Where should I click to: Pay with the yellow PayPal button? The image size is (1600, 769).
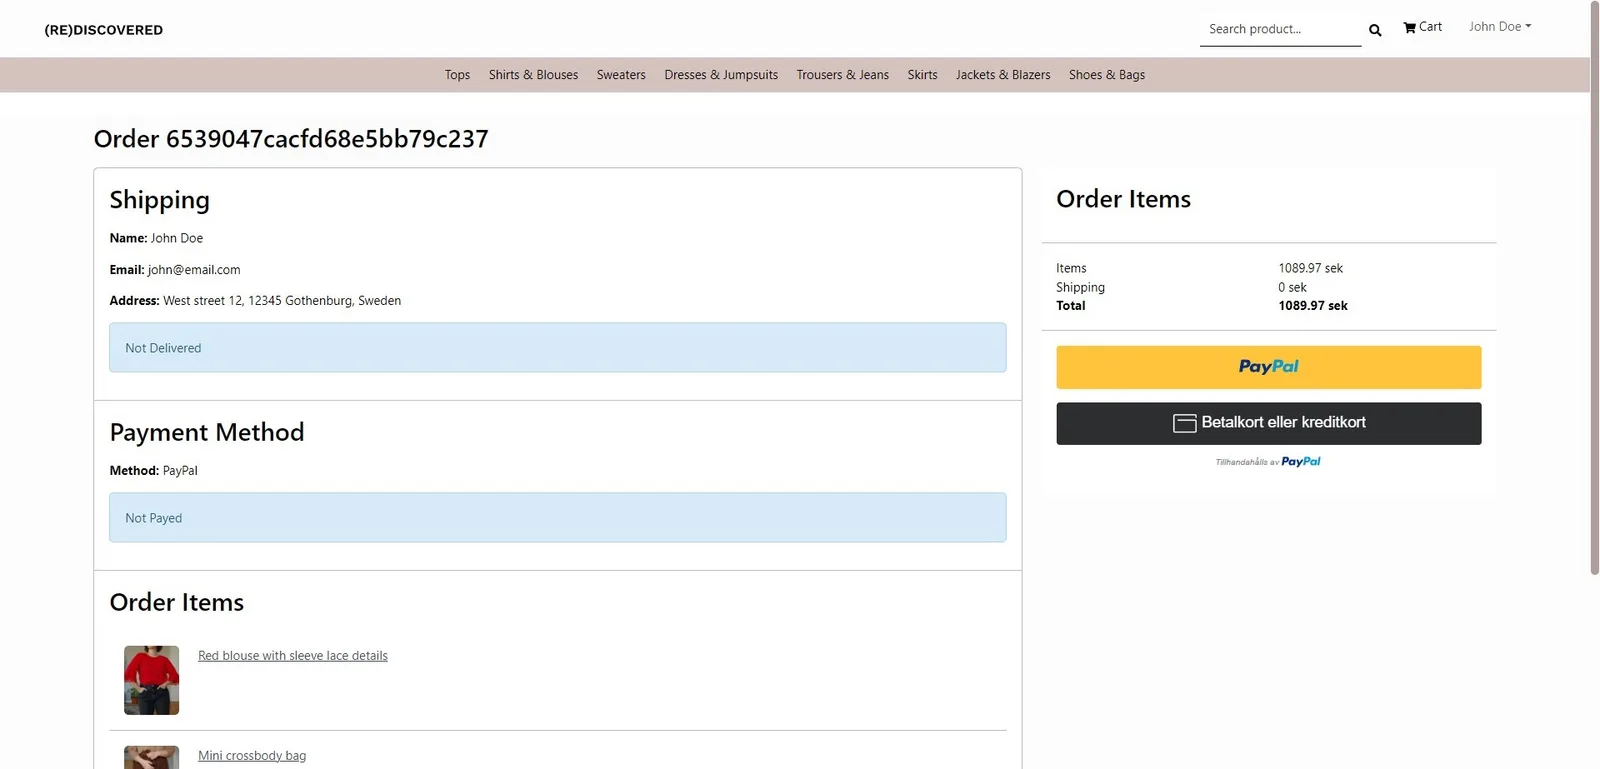point(1268,367)
